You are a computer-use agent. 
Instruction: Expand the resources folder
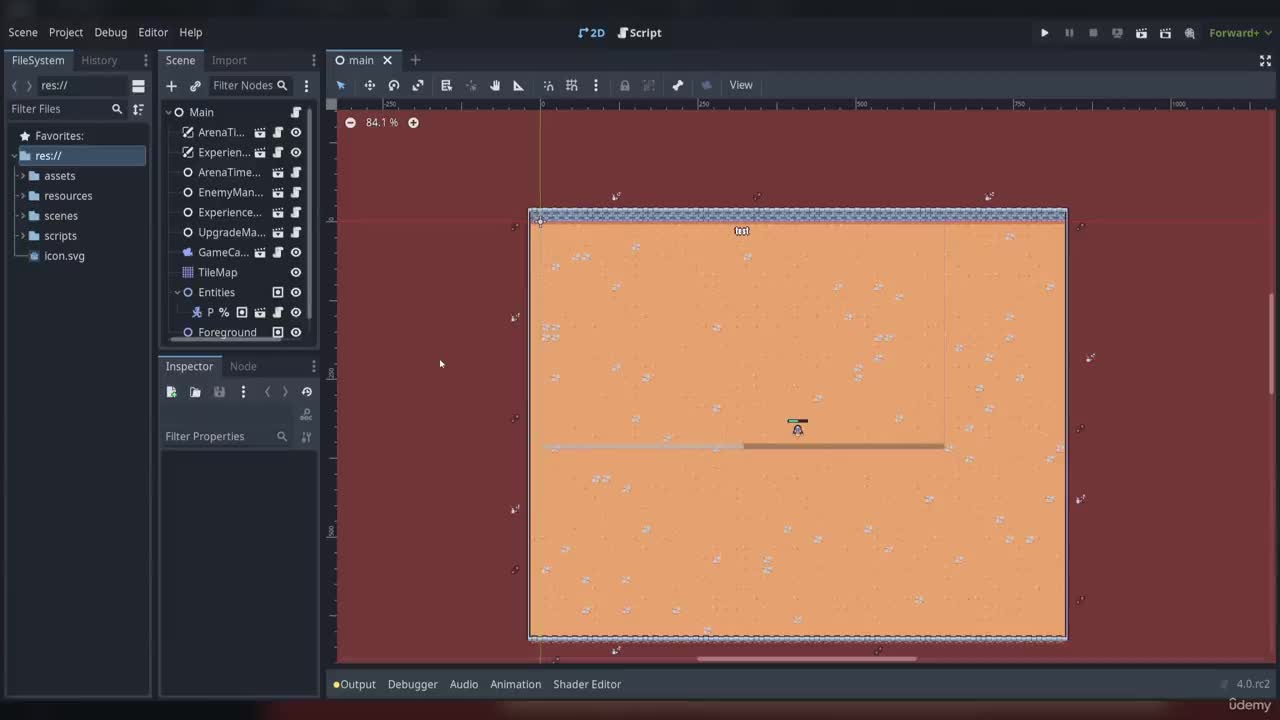point(22,196)
